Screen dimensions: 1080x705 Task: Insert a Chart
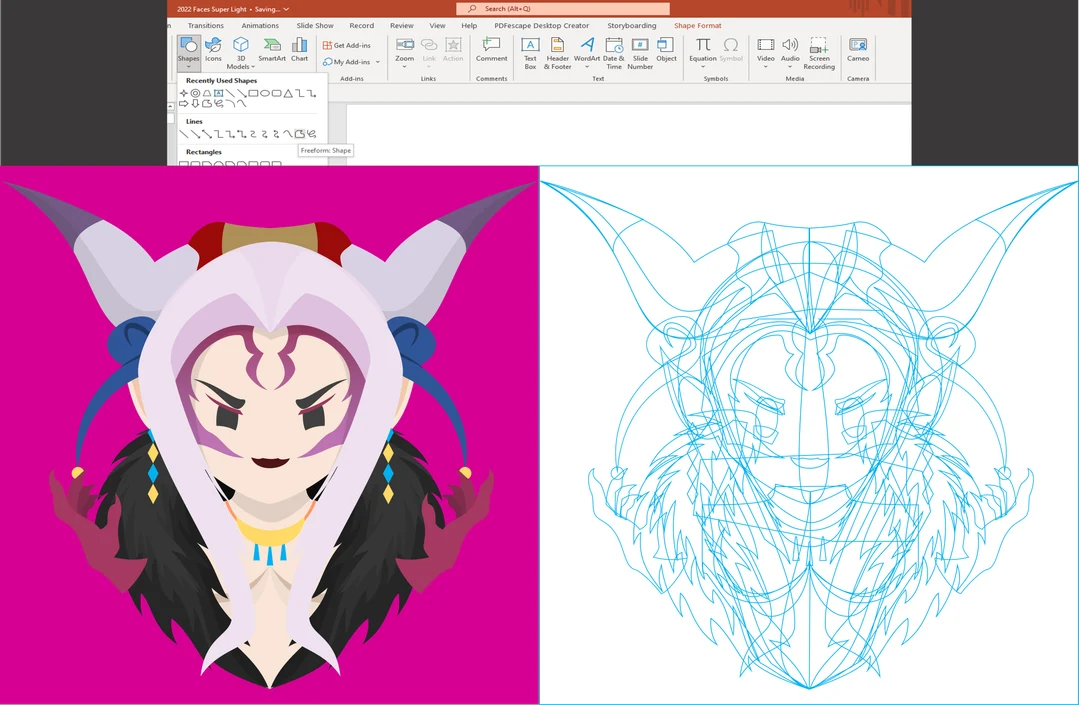click(299, 47)
